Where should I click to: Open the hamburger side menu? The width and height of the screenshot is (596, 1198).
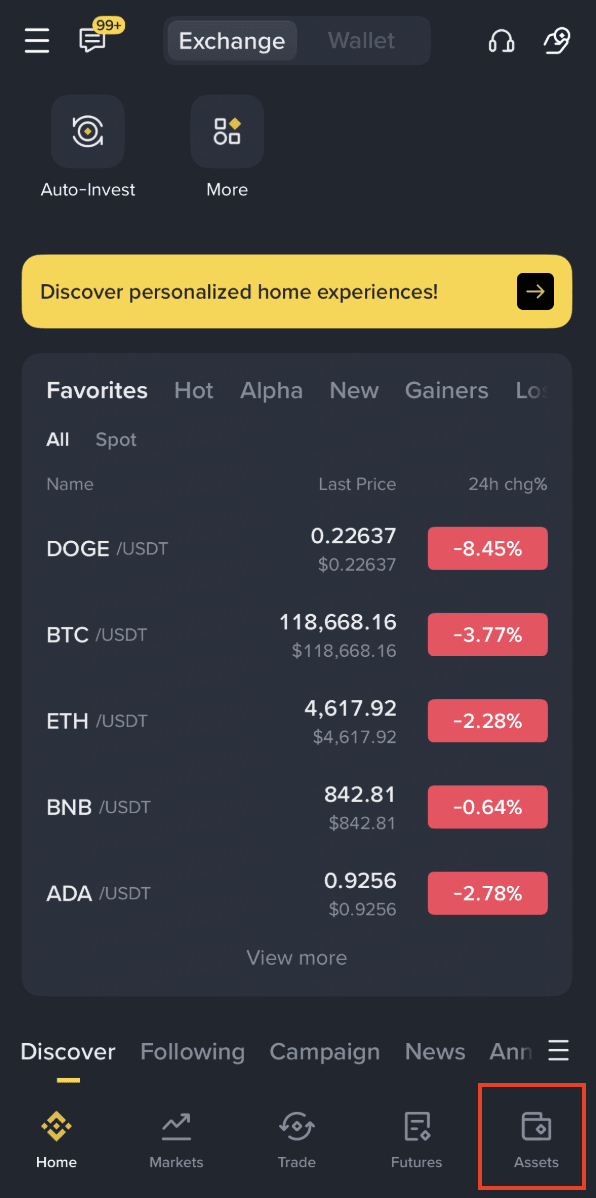pos(37,40)
